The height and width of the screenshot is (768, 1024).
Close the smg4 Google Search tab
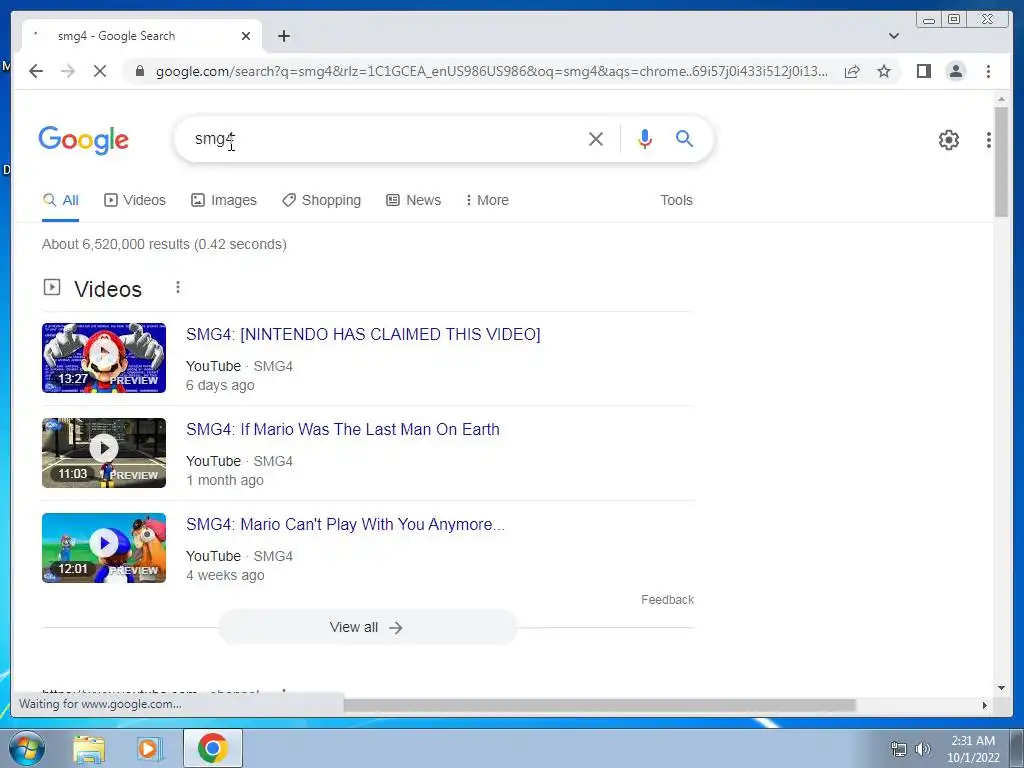click(246, 36)
